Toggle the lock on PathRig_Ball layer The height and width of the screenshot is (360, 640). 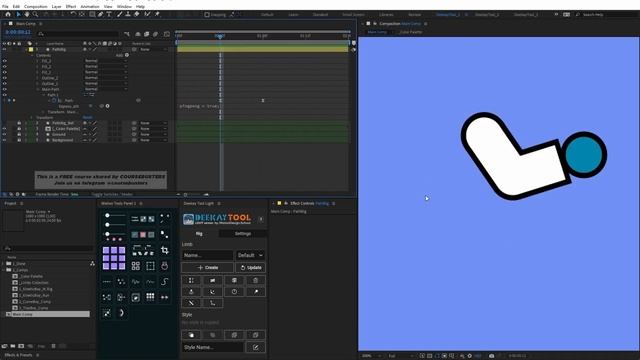(19, 123)
